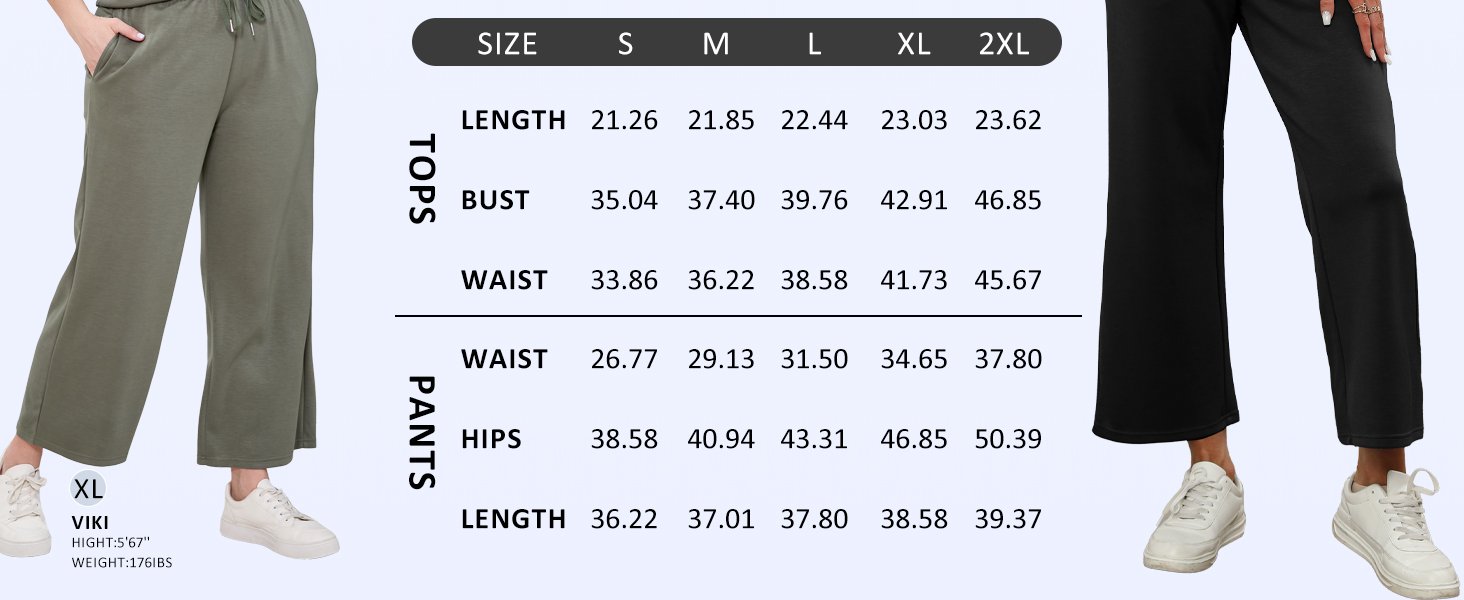Select the BUST row label
The image size is (1464, 600).
pos(495,200)
